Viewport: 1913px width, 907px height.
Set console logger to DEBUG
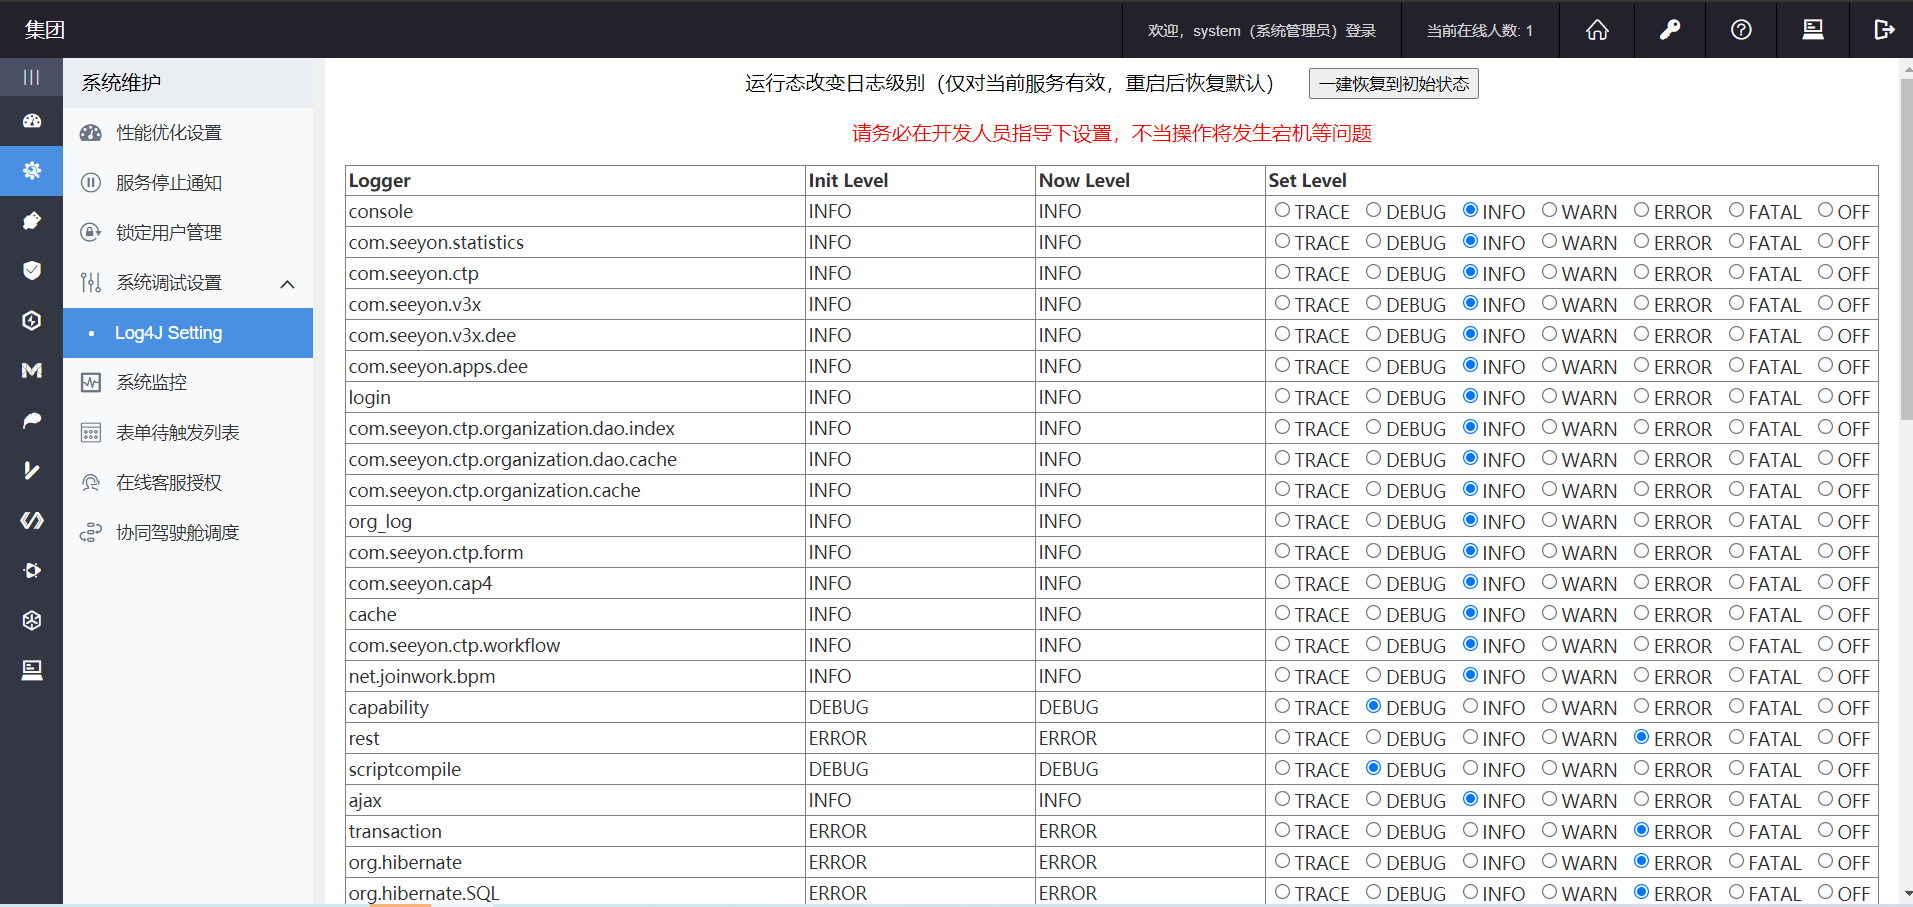(x=1374, y=211)
